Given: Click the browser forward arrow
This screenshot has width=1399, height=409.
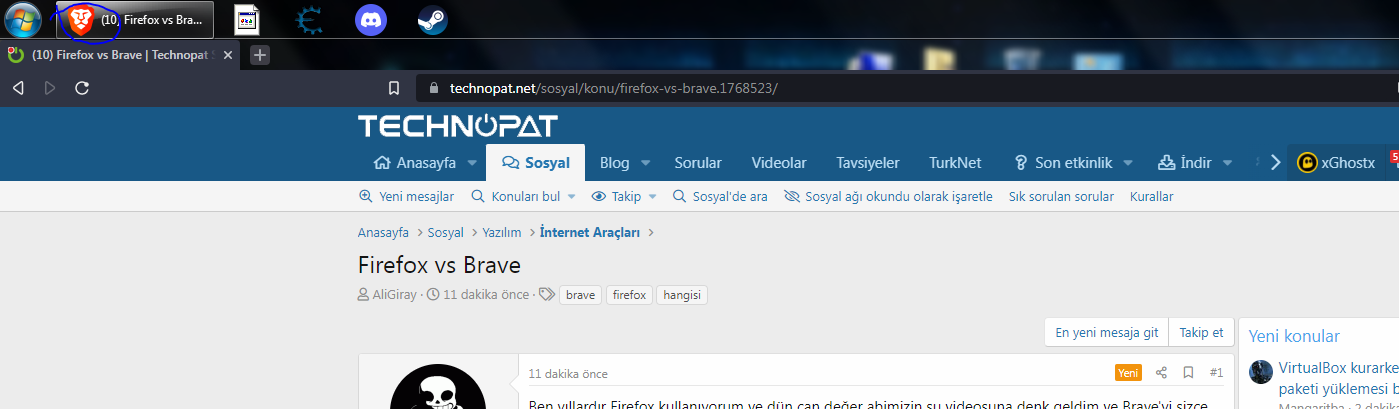Looking at the screenshot, I should click(x=50, y=88).
